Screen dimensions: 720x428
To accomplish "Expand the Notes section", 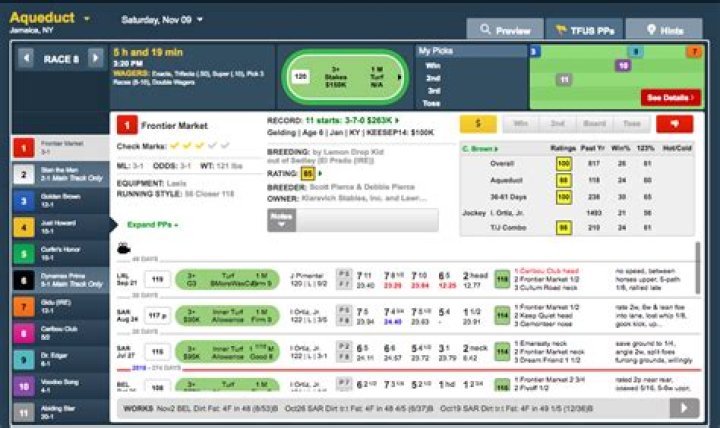I will pos(282,220).
